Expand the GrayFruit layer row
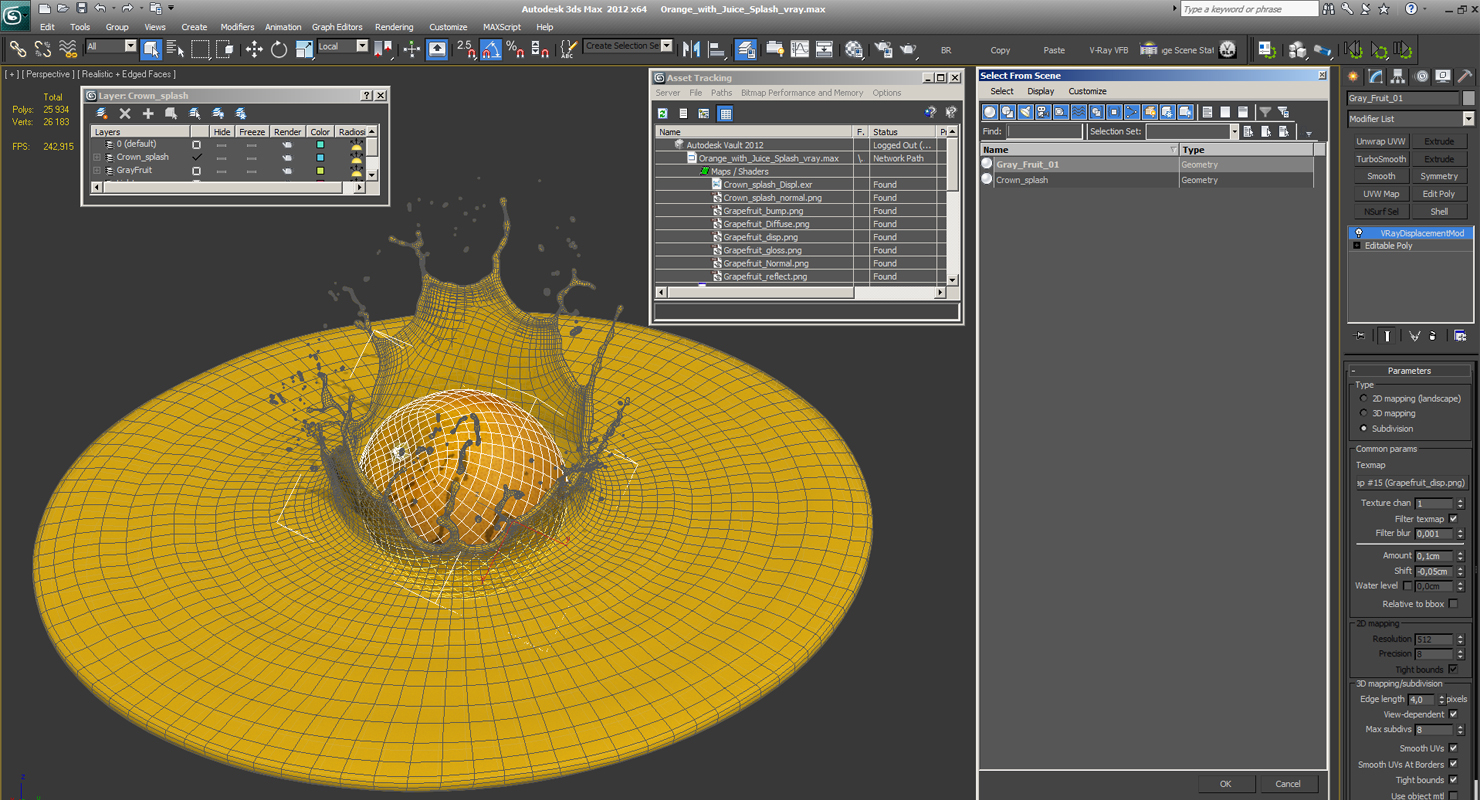The width and height of the screenshot is (1480, 800). click(x=97, y=170)
